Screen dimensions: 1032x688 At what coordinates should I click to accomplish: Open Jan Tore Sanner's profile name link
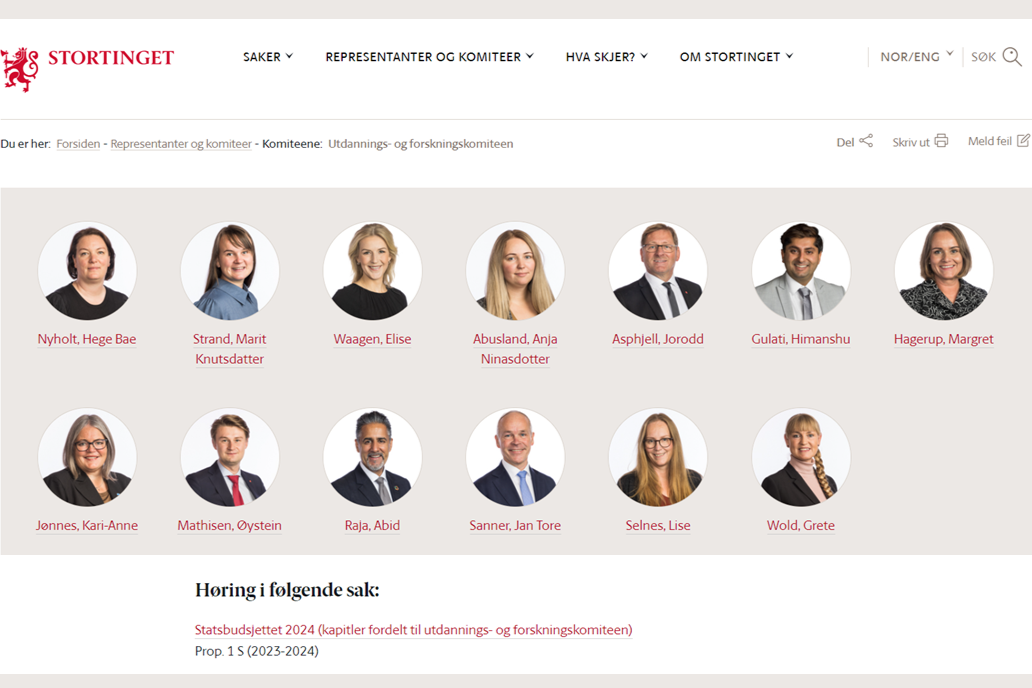515,525
